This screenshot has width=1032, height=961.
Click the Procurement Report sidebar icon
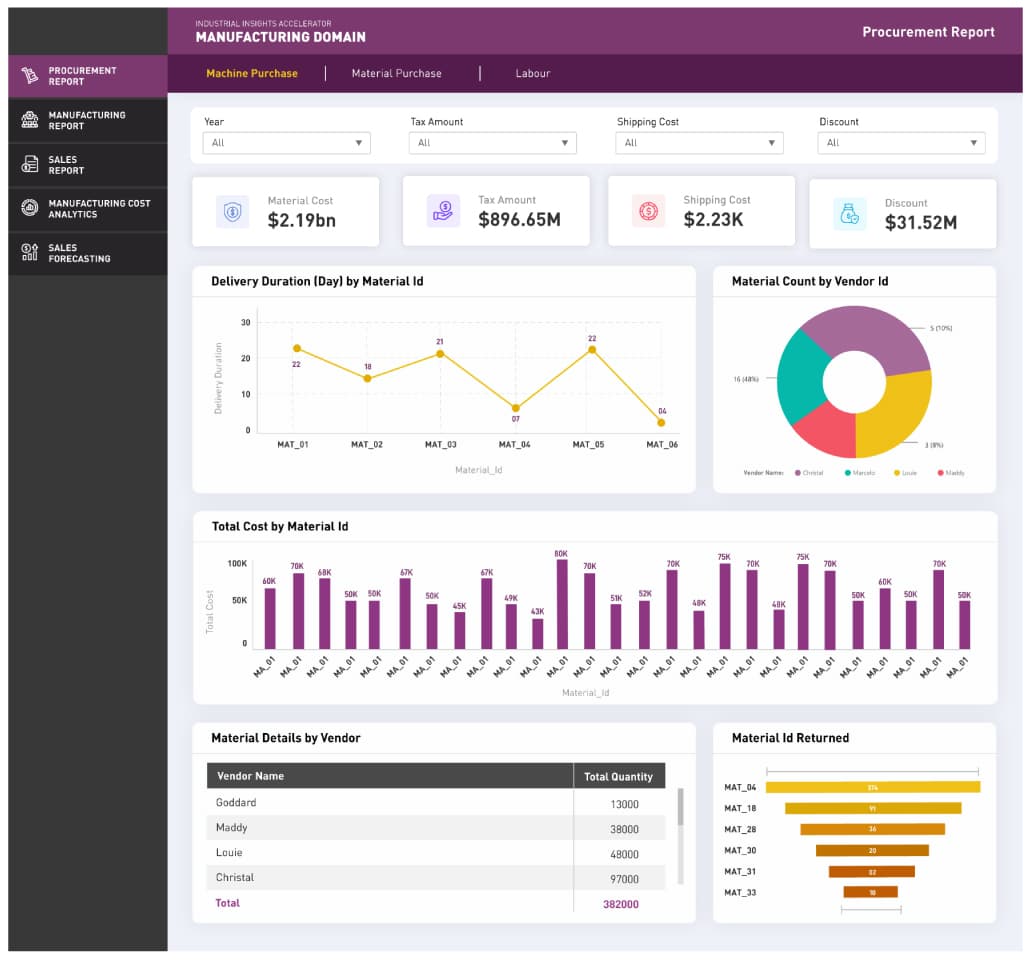(30, 76)
